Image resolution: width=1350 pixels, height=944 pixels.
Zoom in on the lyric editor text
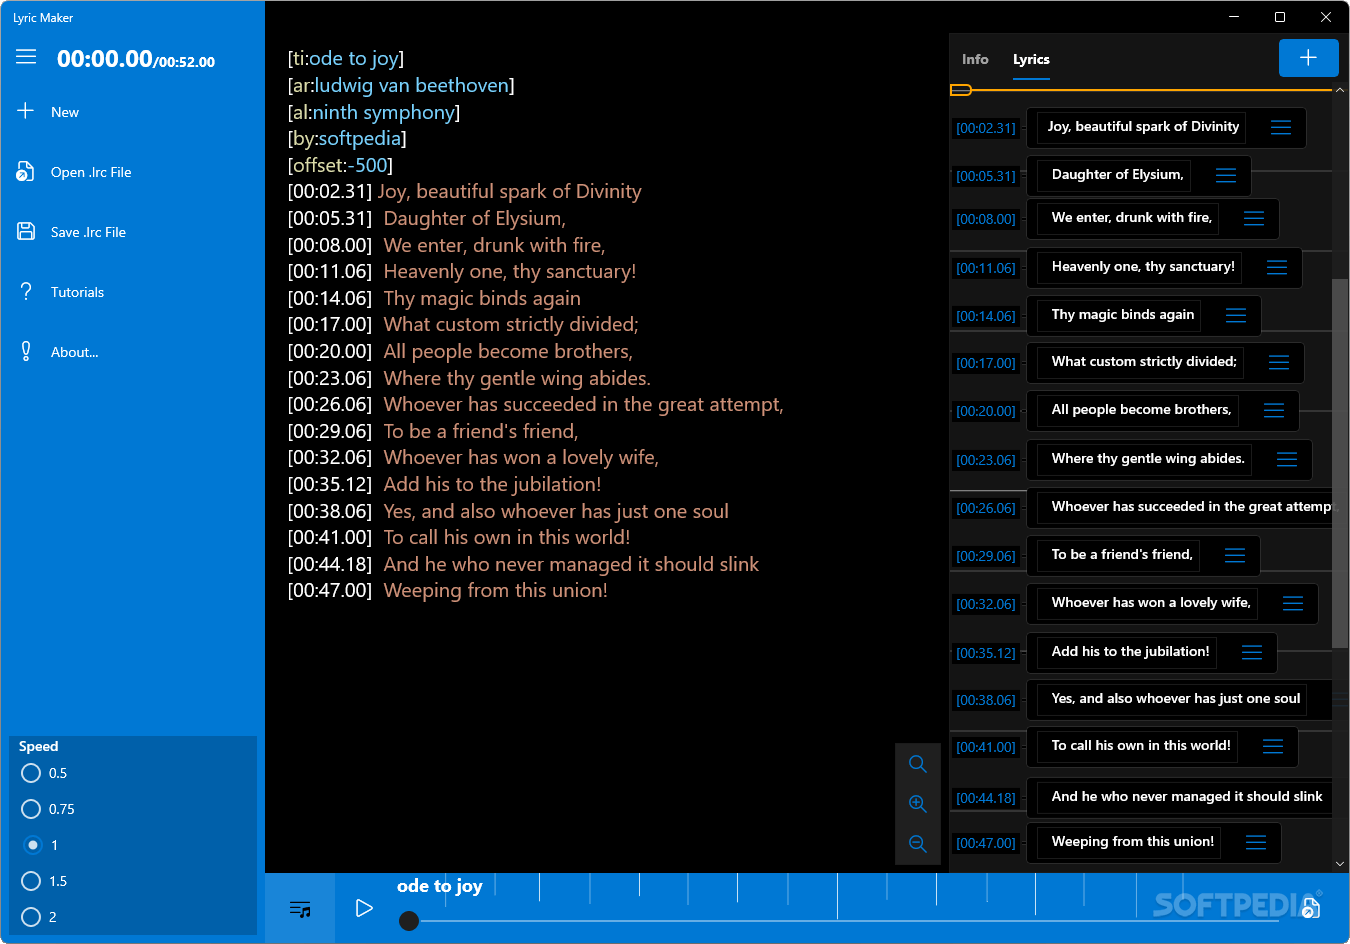(917, 803)
